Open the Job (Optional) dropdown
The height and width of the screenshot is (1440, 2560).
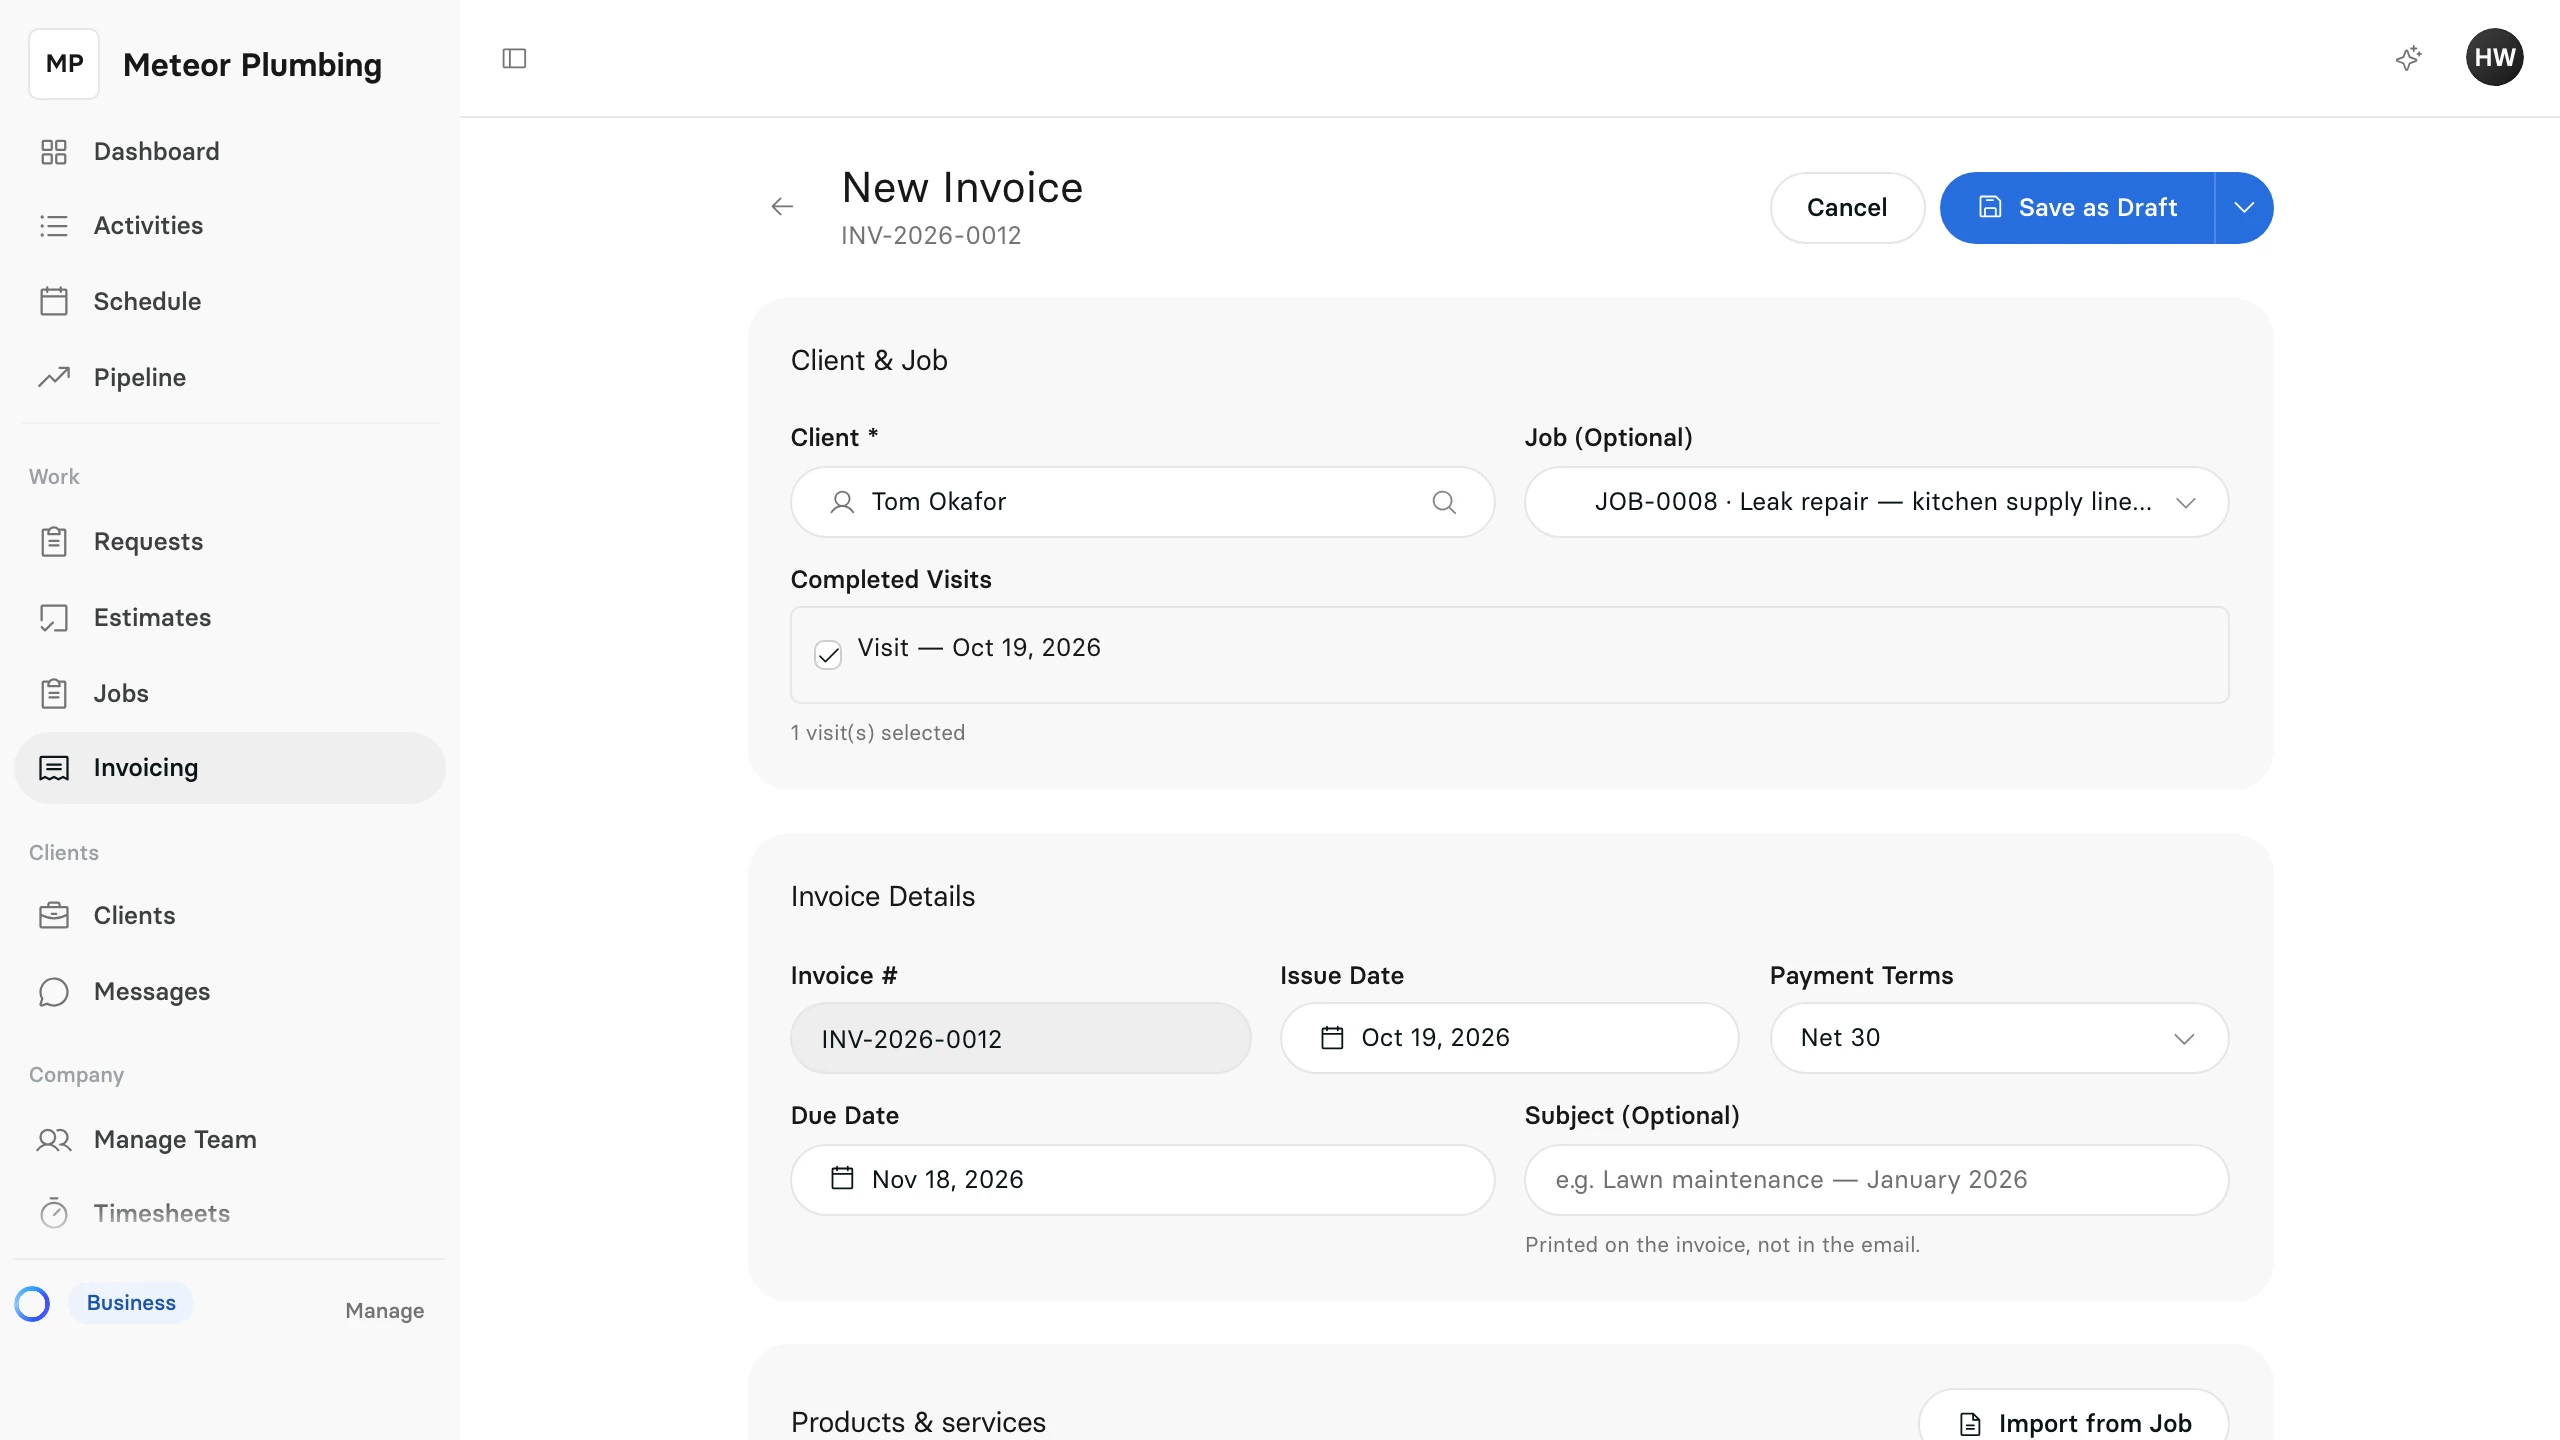1876,502
